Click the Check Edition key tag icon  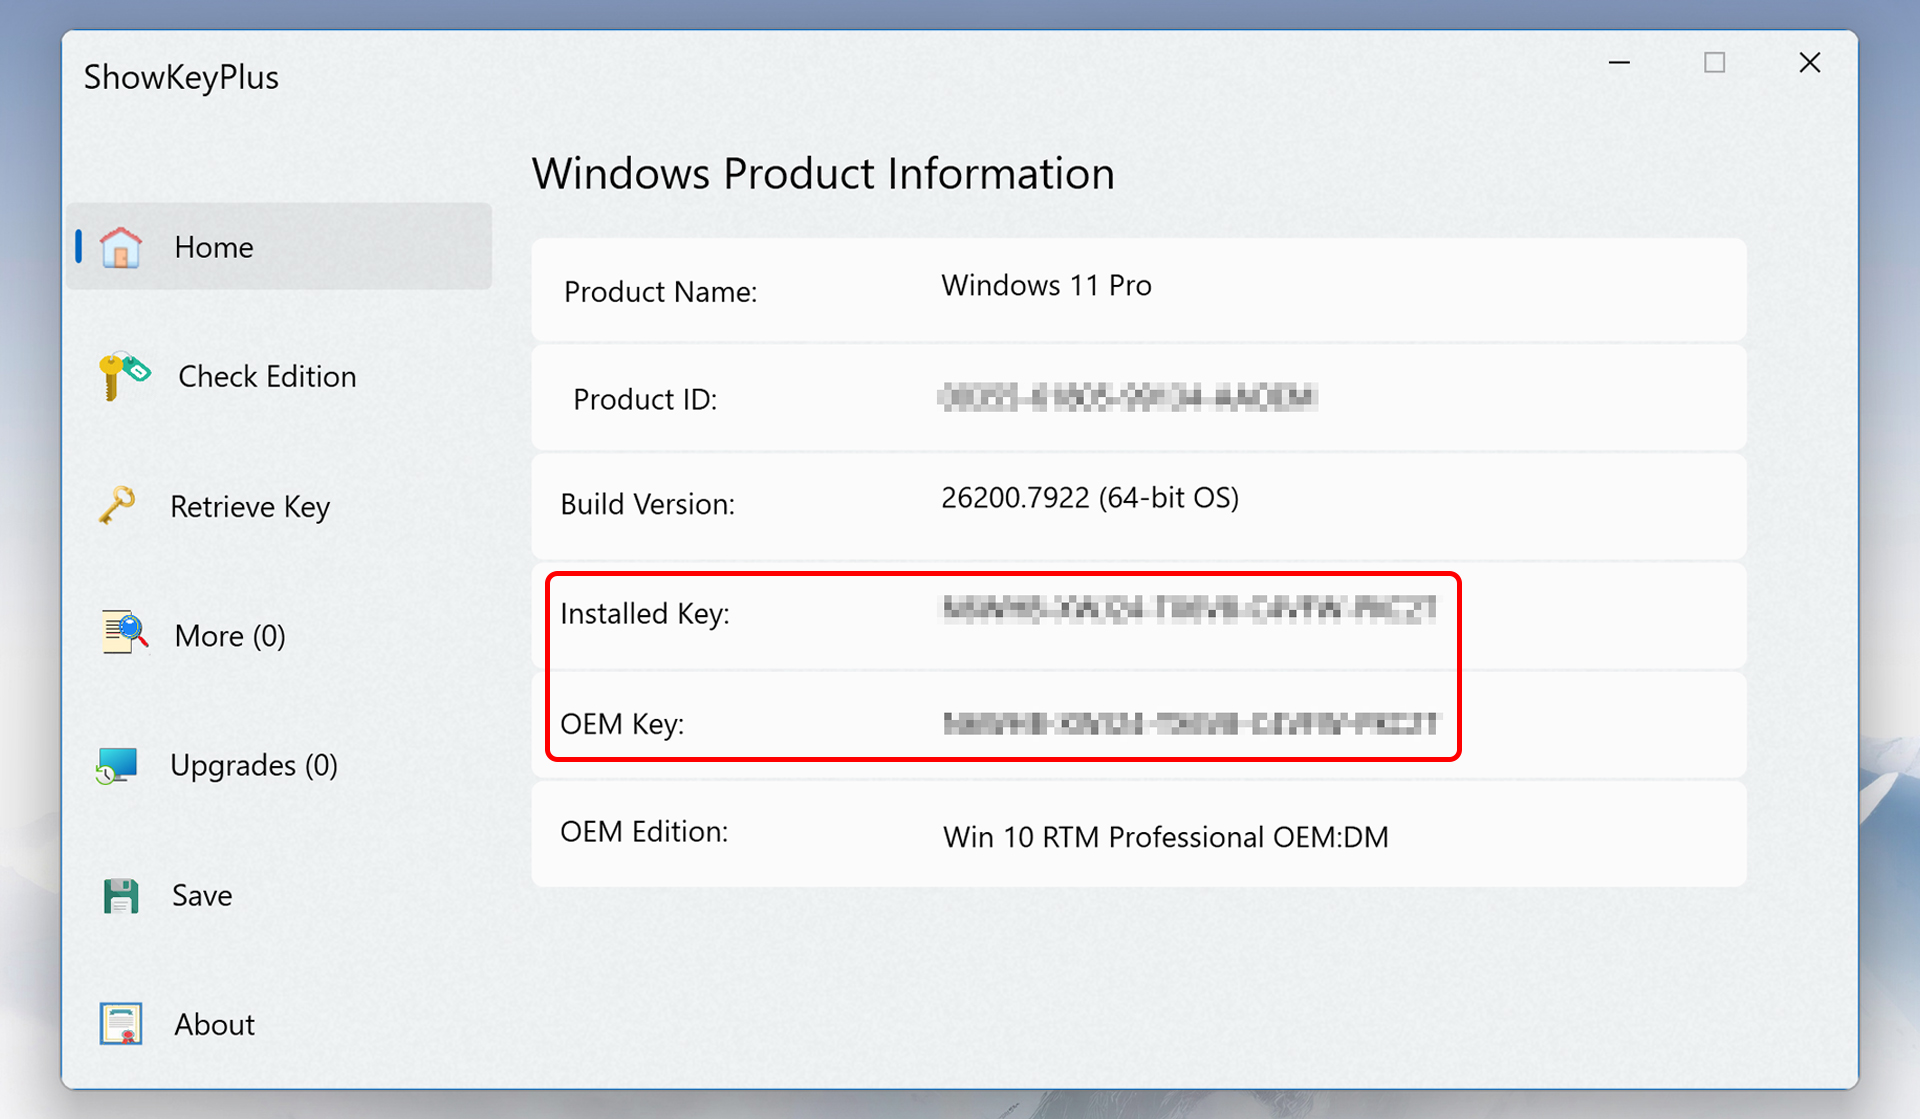tap(124, 376)
